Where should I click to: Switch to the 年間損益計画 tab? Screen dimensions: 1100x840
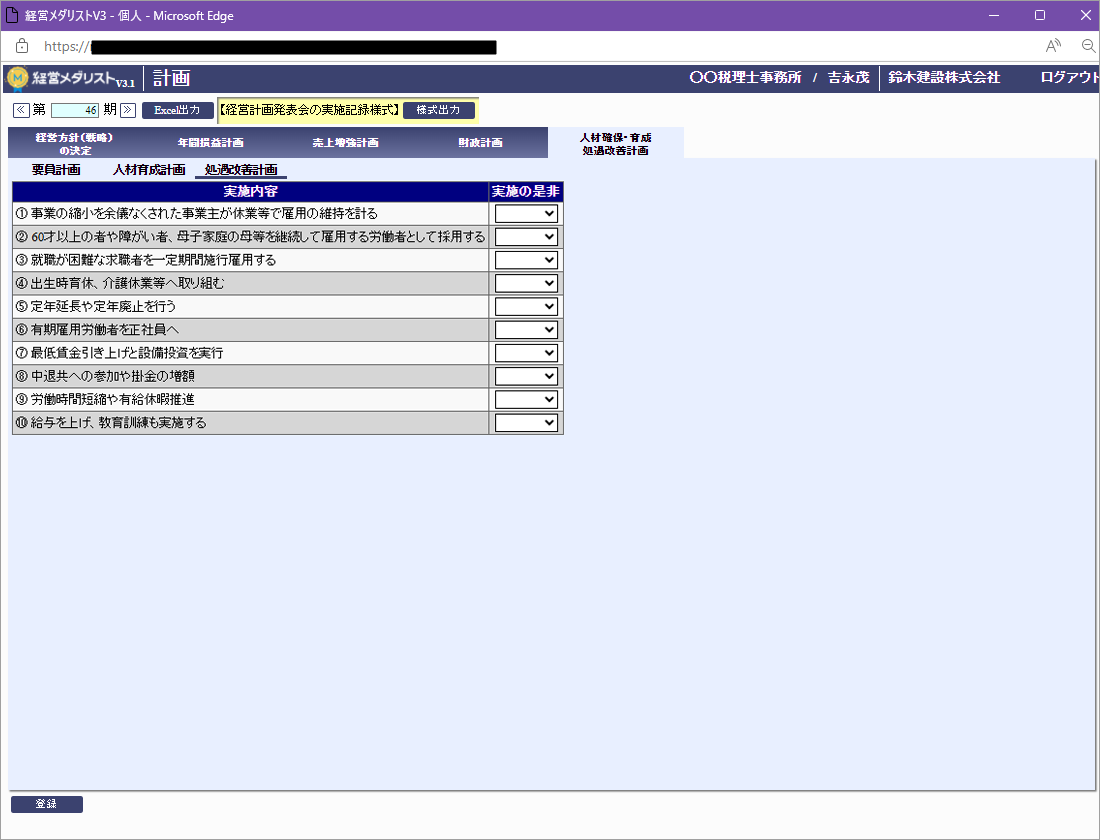(x=210, y=143)
